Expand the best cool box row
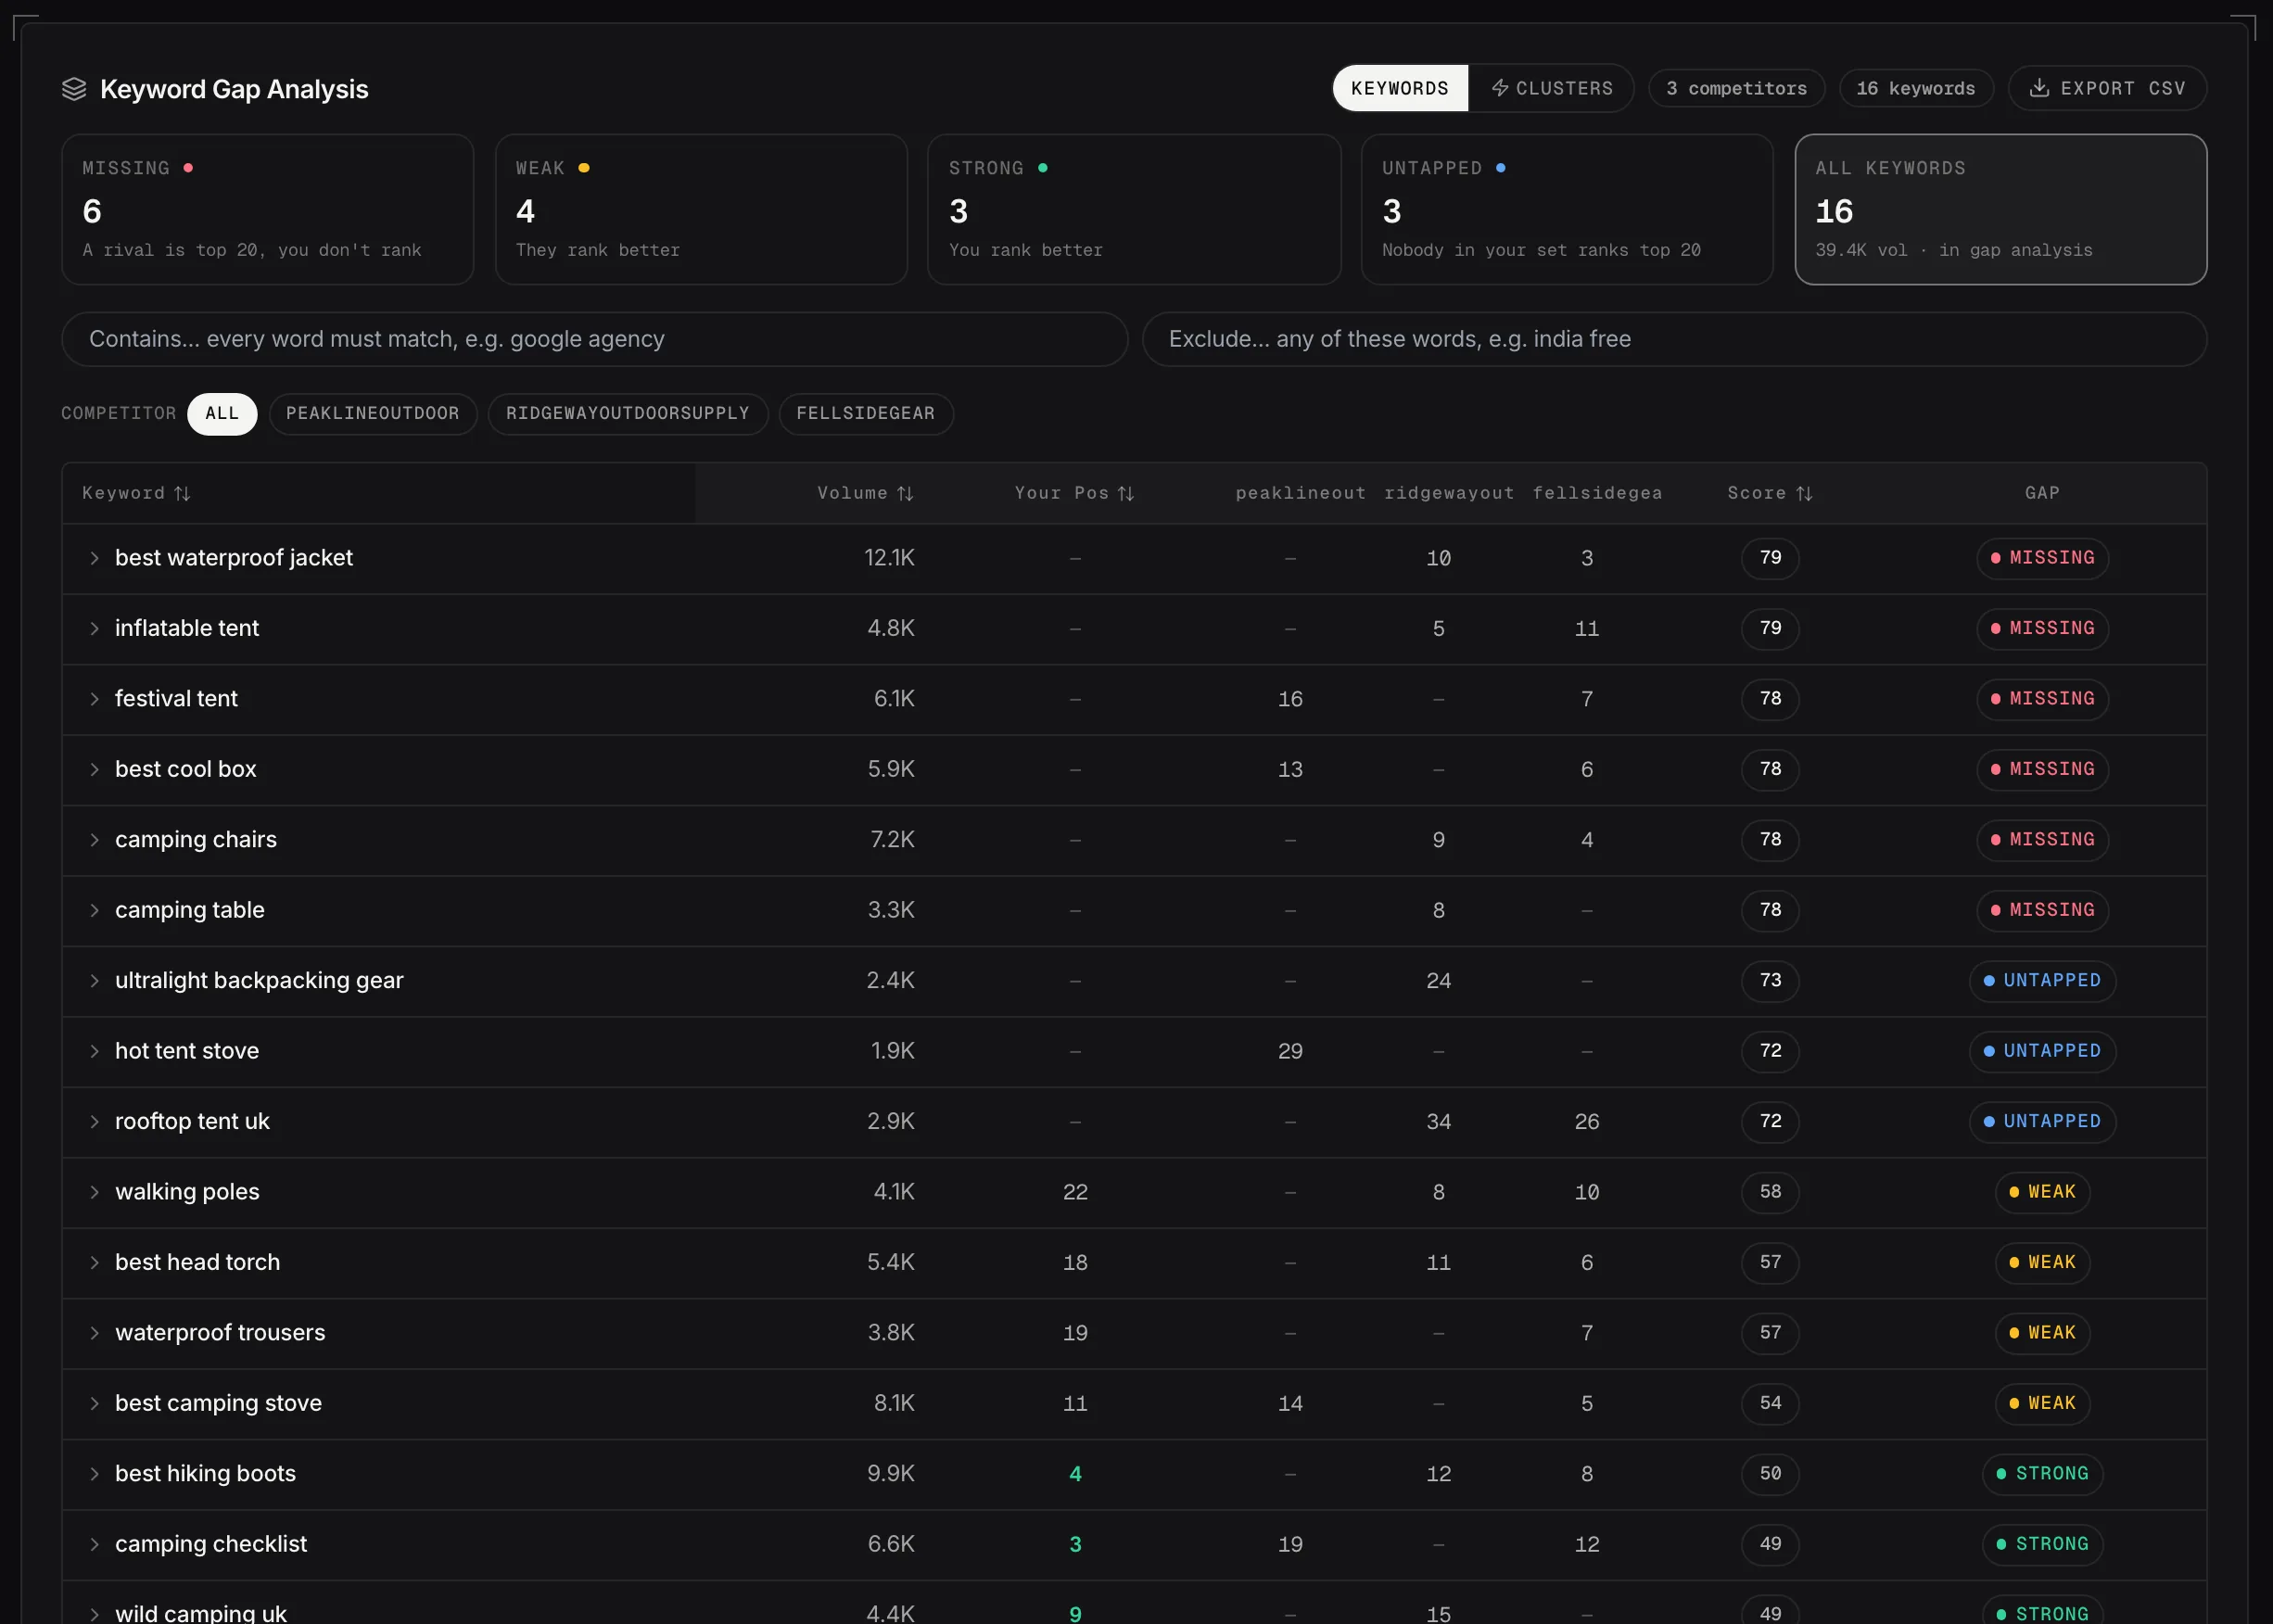2273x1624 pixels. [94, 769]
